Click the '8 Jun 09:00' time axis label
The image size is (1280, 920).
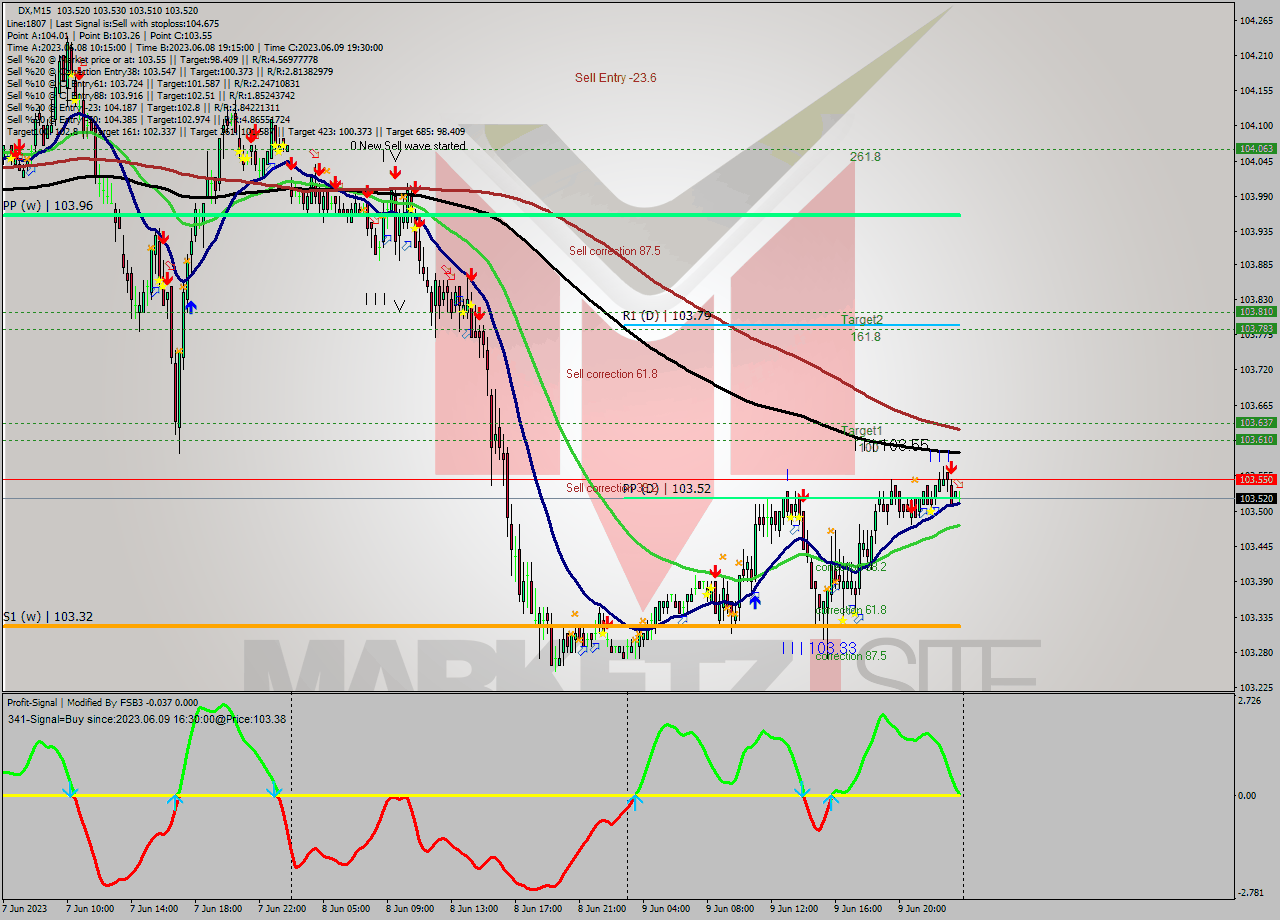click(x=411, y=909)
